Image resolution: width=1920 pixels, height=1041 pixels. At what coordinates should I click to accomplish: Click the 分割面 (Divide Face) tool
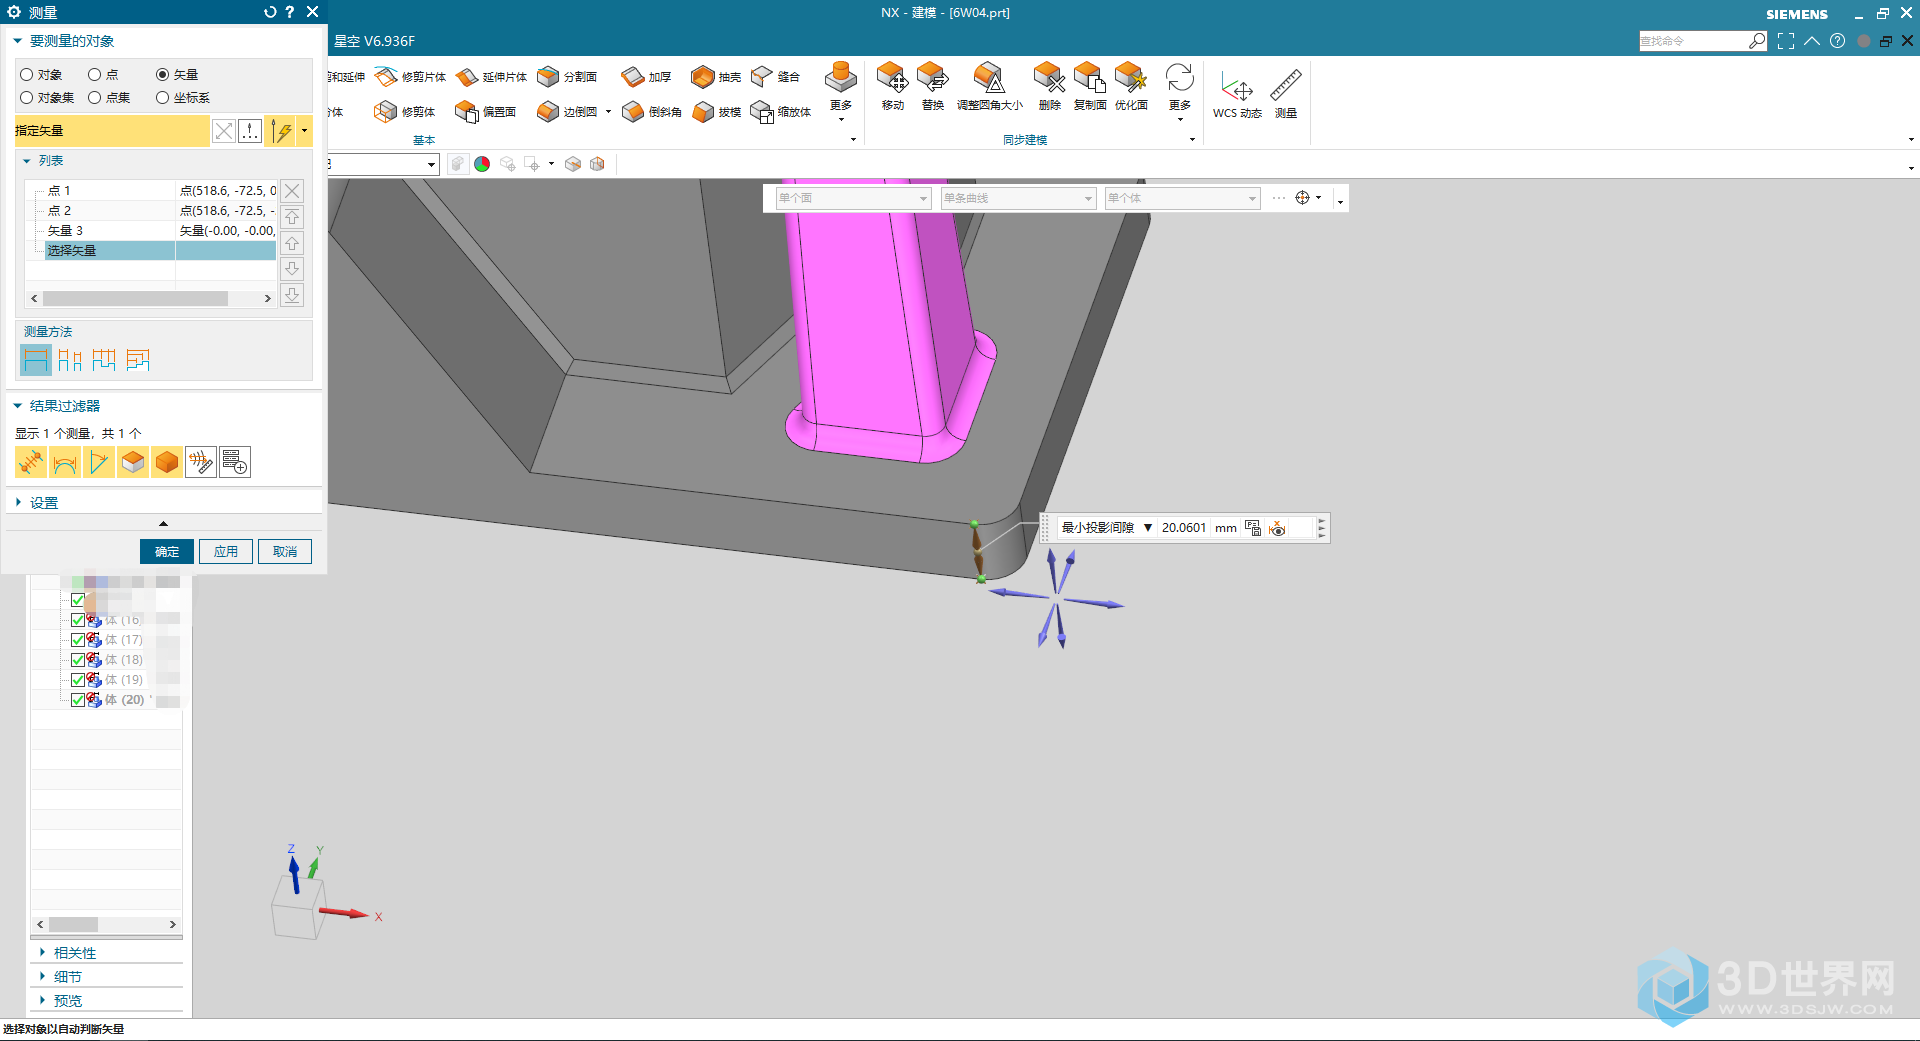(x=567, y=77)
